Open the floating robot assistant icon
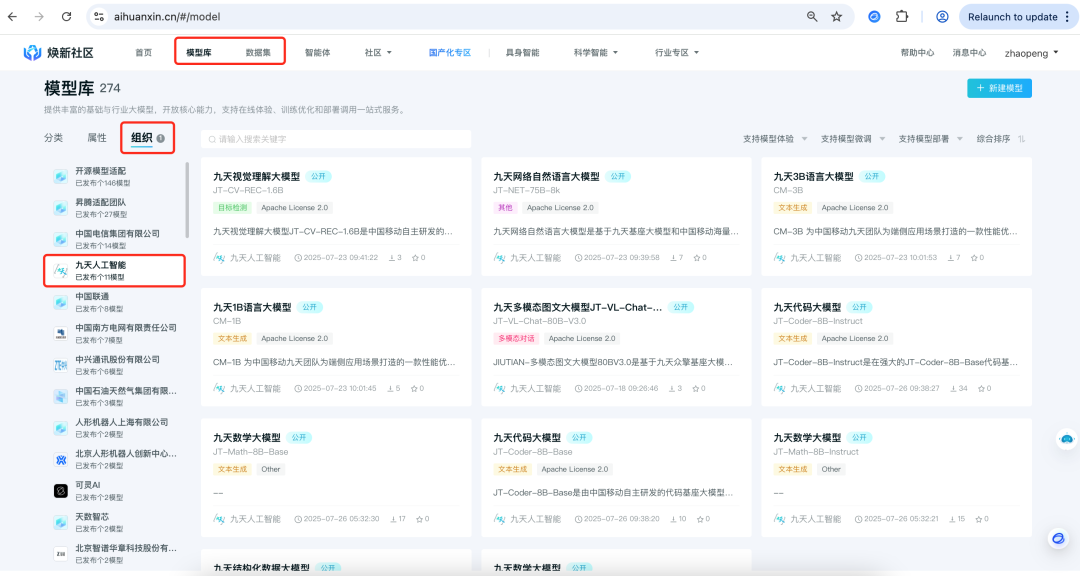 click(1066, 439)
